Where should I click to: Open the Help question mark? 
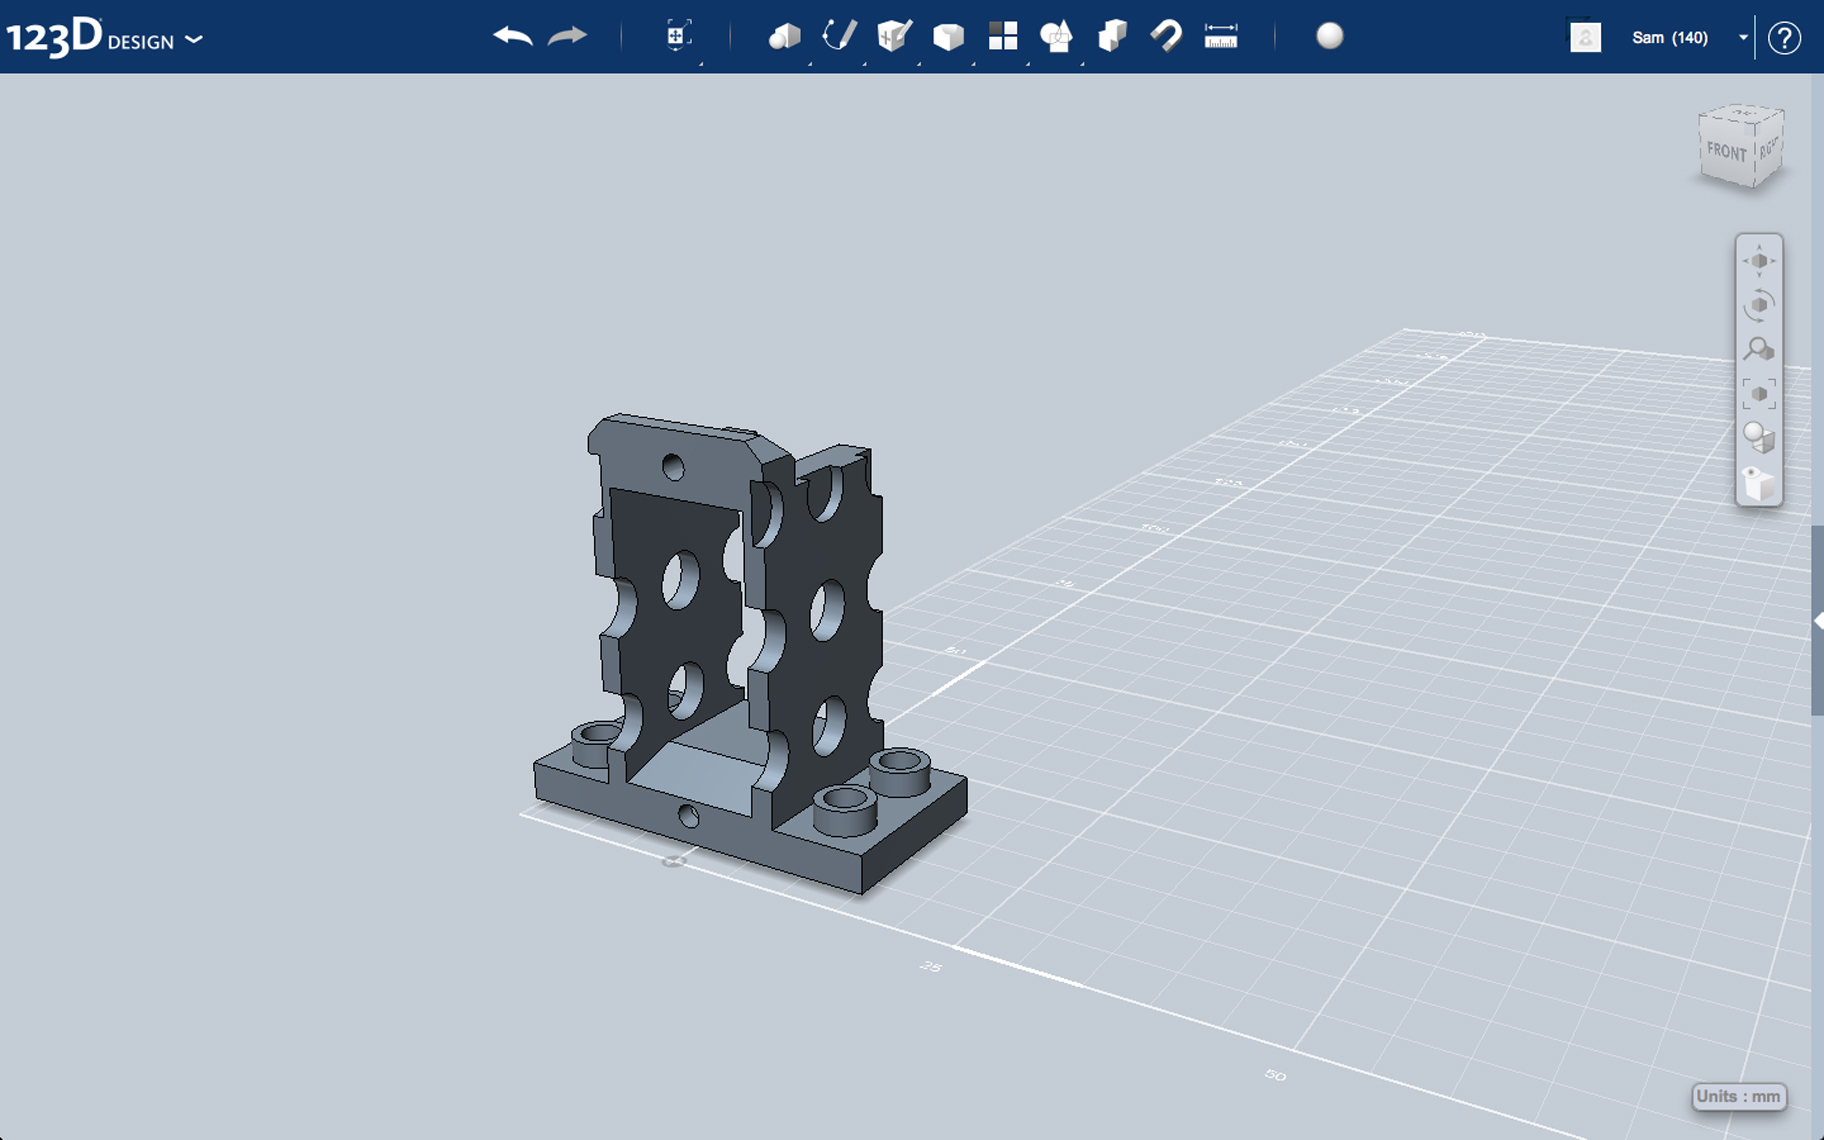tap(1784, 38)
